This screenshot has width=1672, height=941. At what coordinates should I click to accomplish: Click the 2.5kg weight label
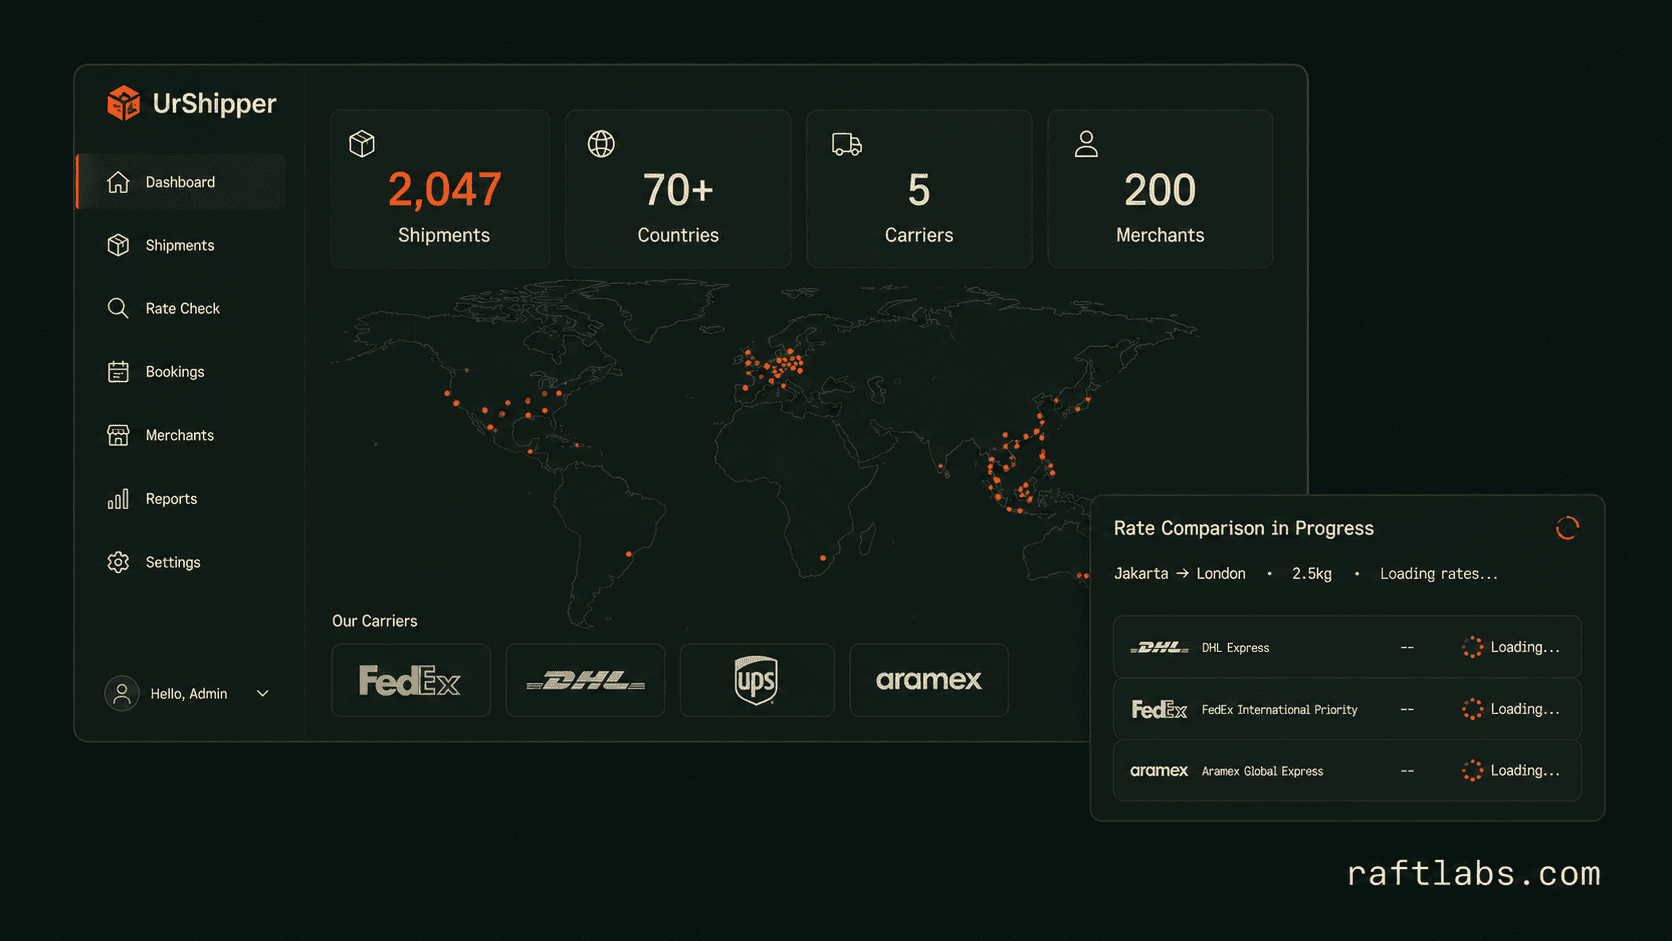click(x=1312, y=573)
